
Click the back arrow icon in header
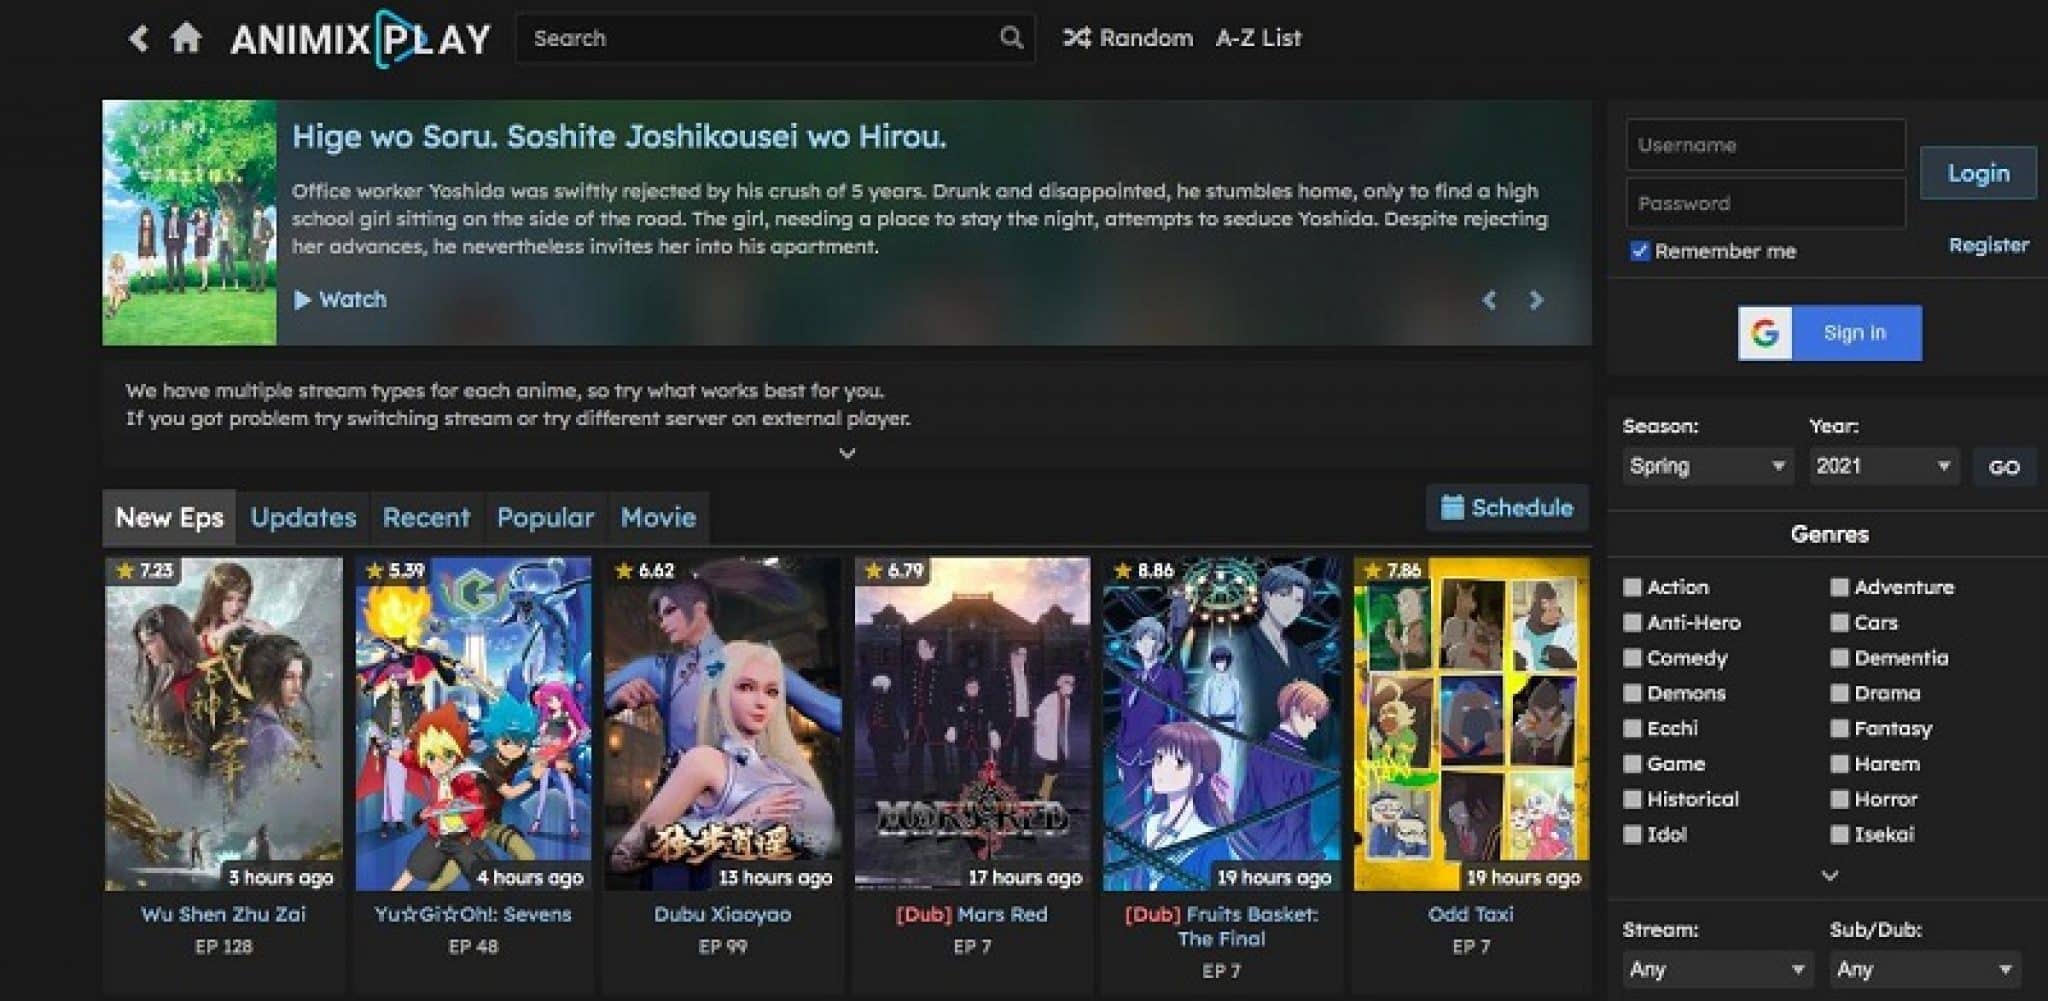[139, 39]
